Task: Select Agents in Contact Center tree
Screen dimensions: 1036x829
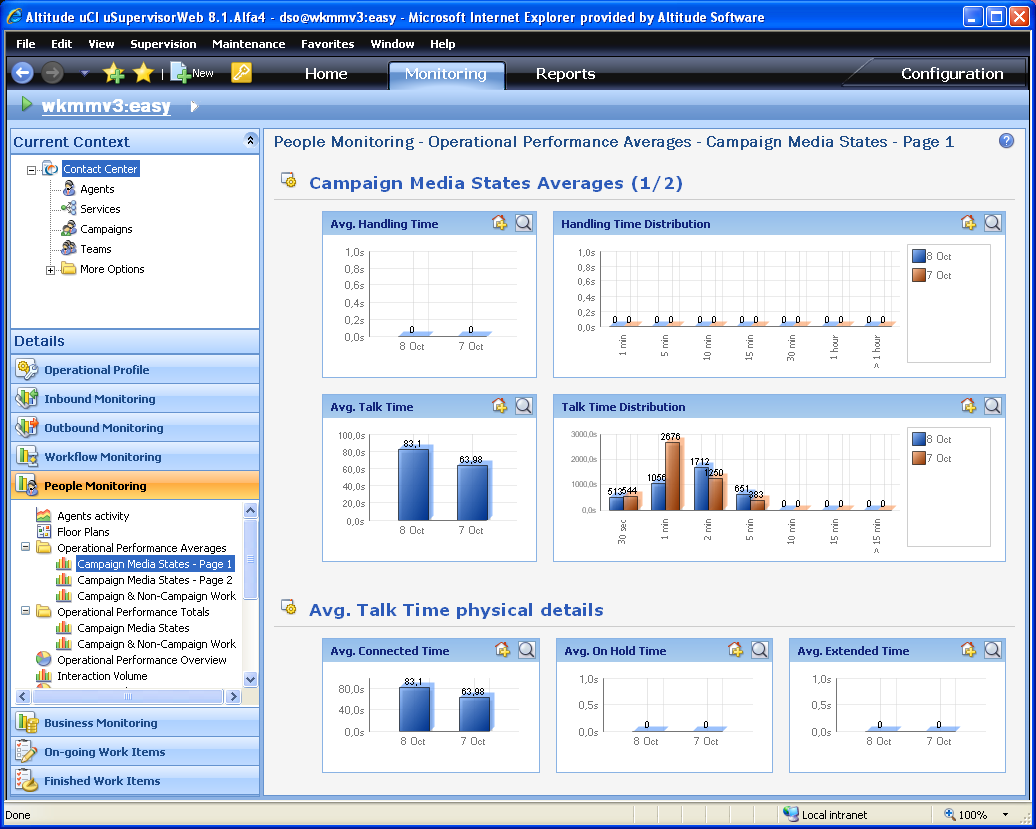Action: click(97, 189)
